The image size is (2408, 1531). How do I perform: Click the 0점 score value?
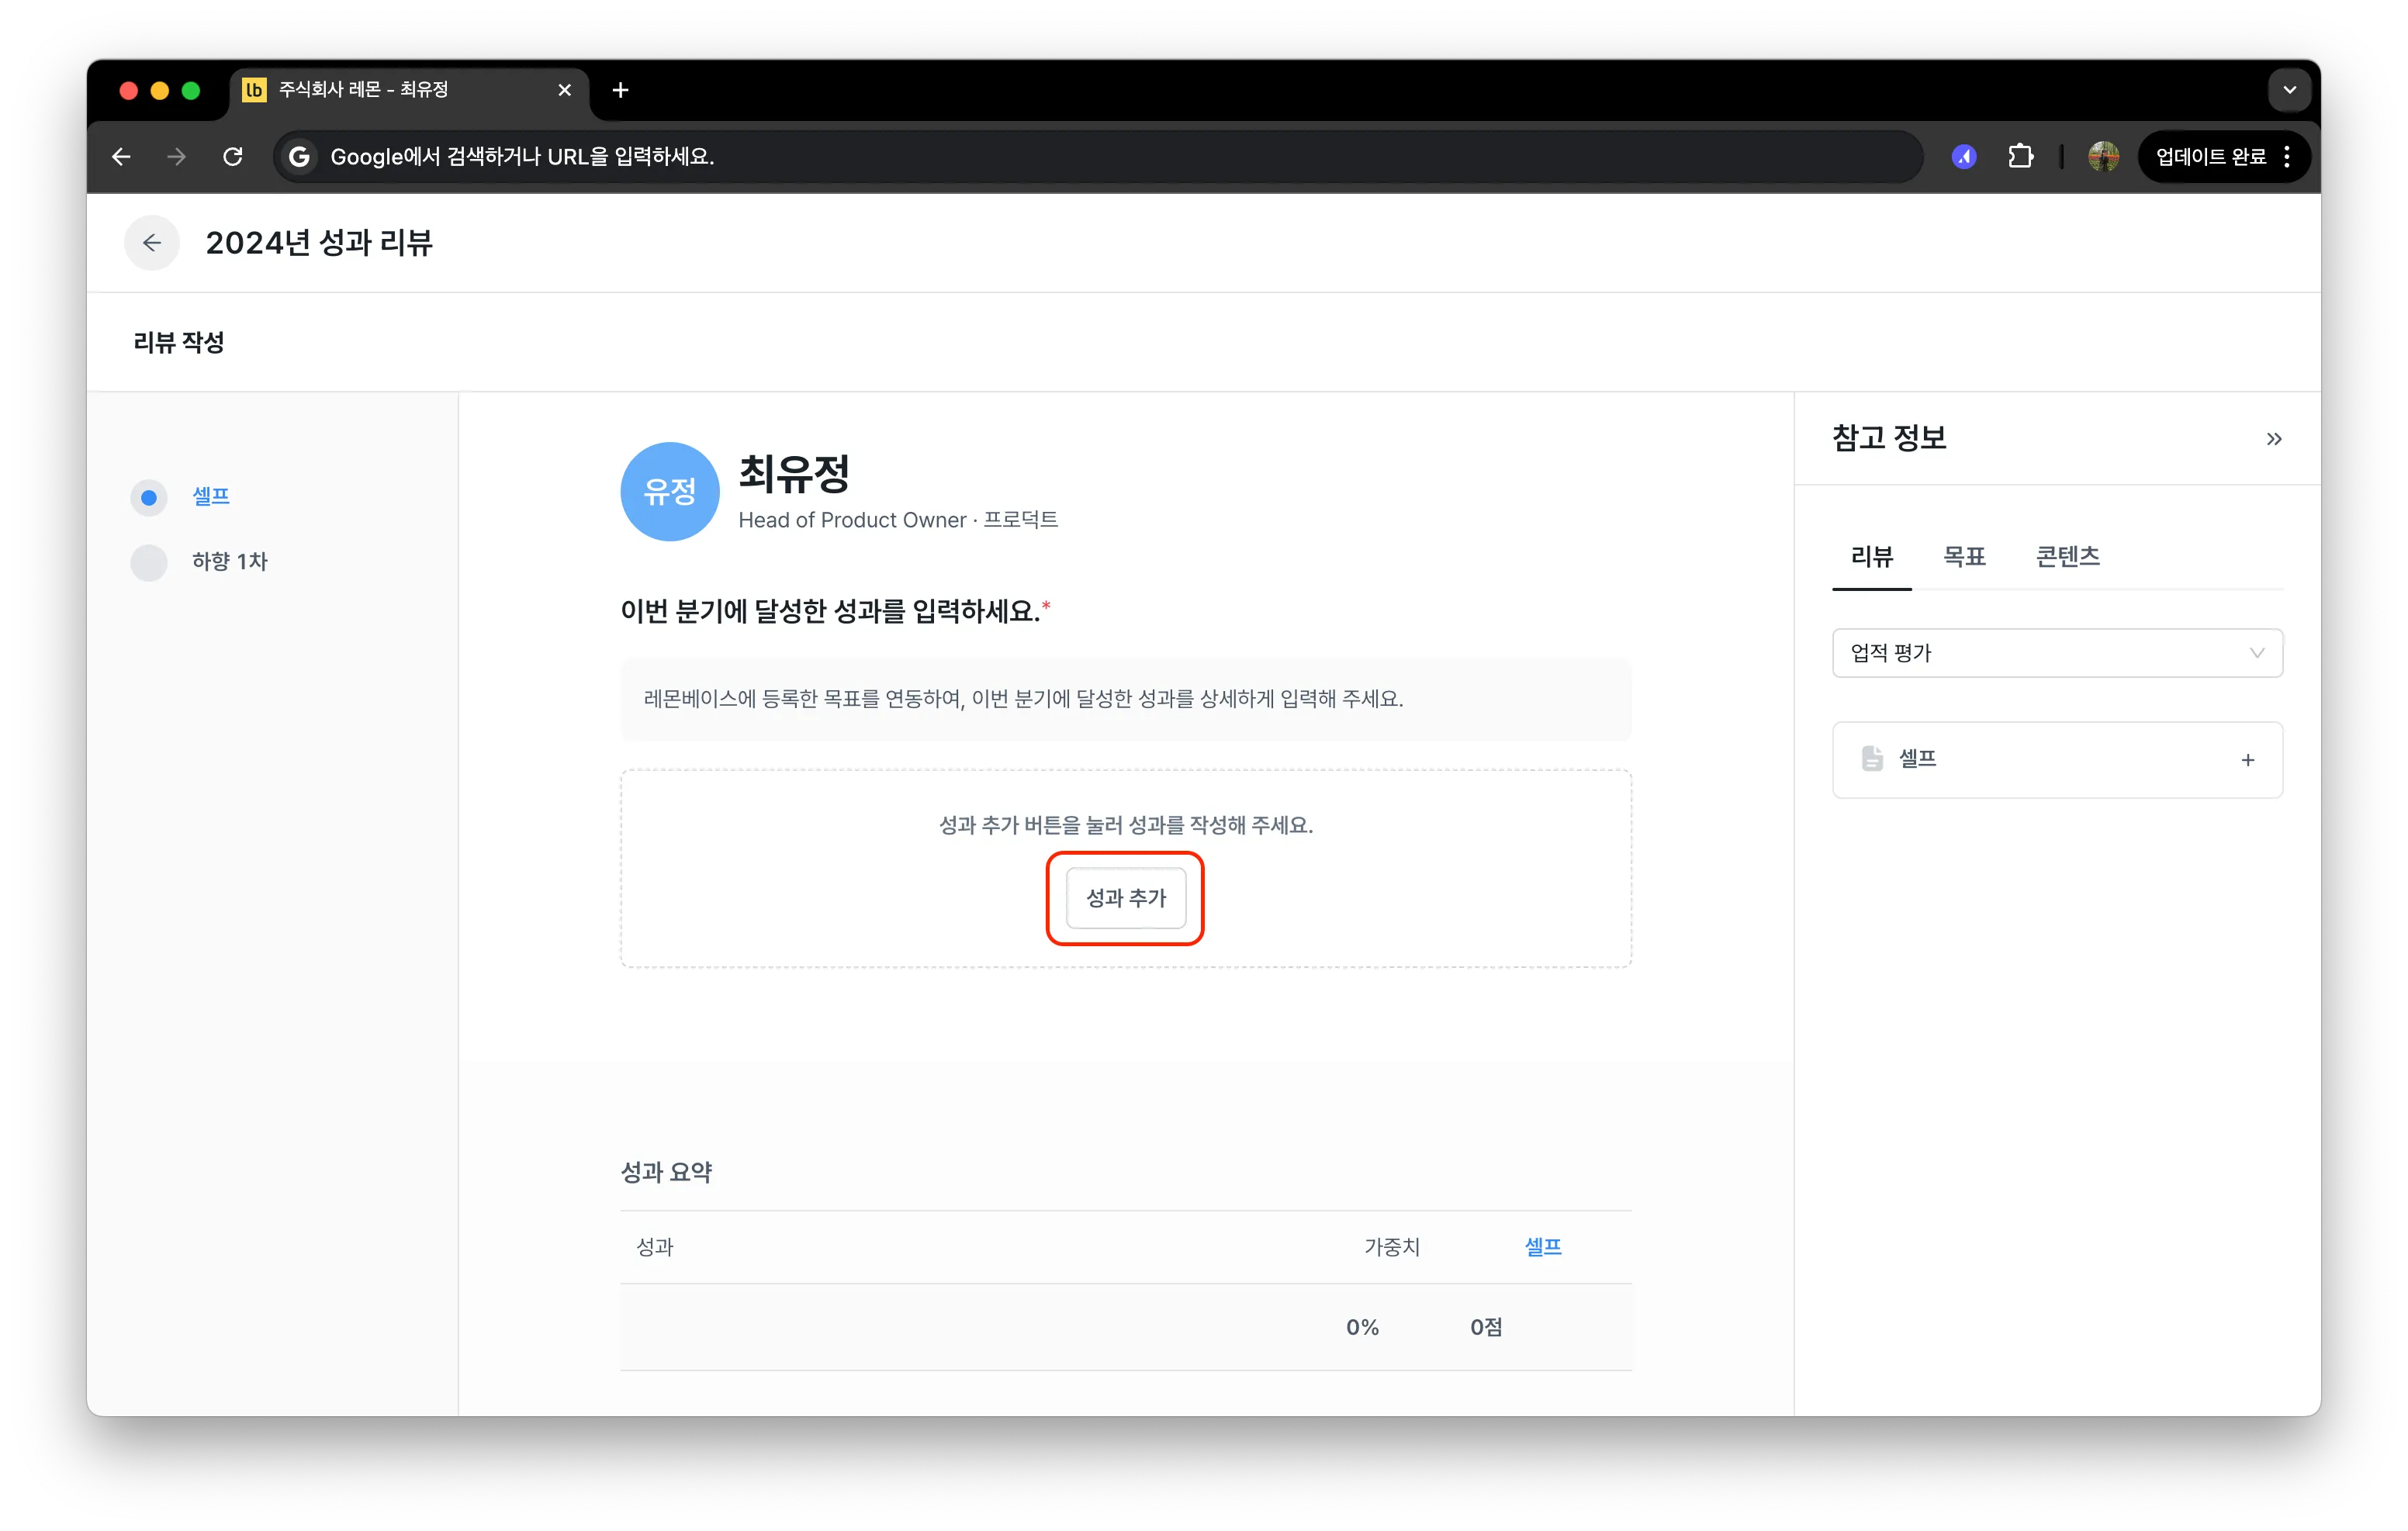coord(1486,1327)
